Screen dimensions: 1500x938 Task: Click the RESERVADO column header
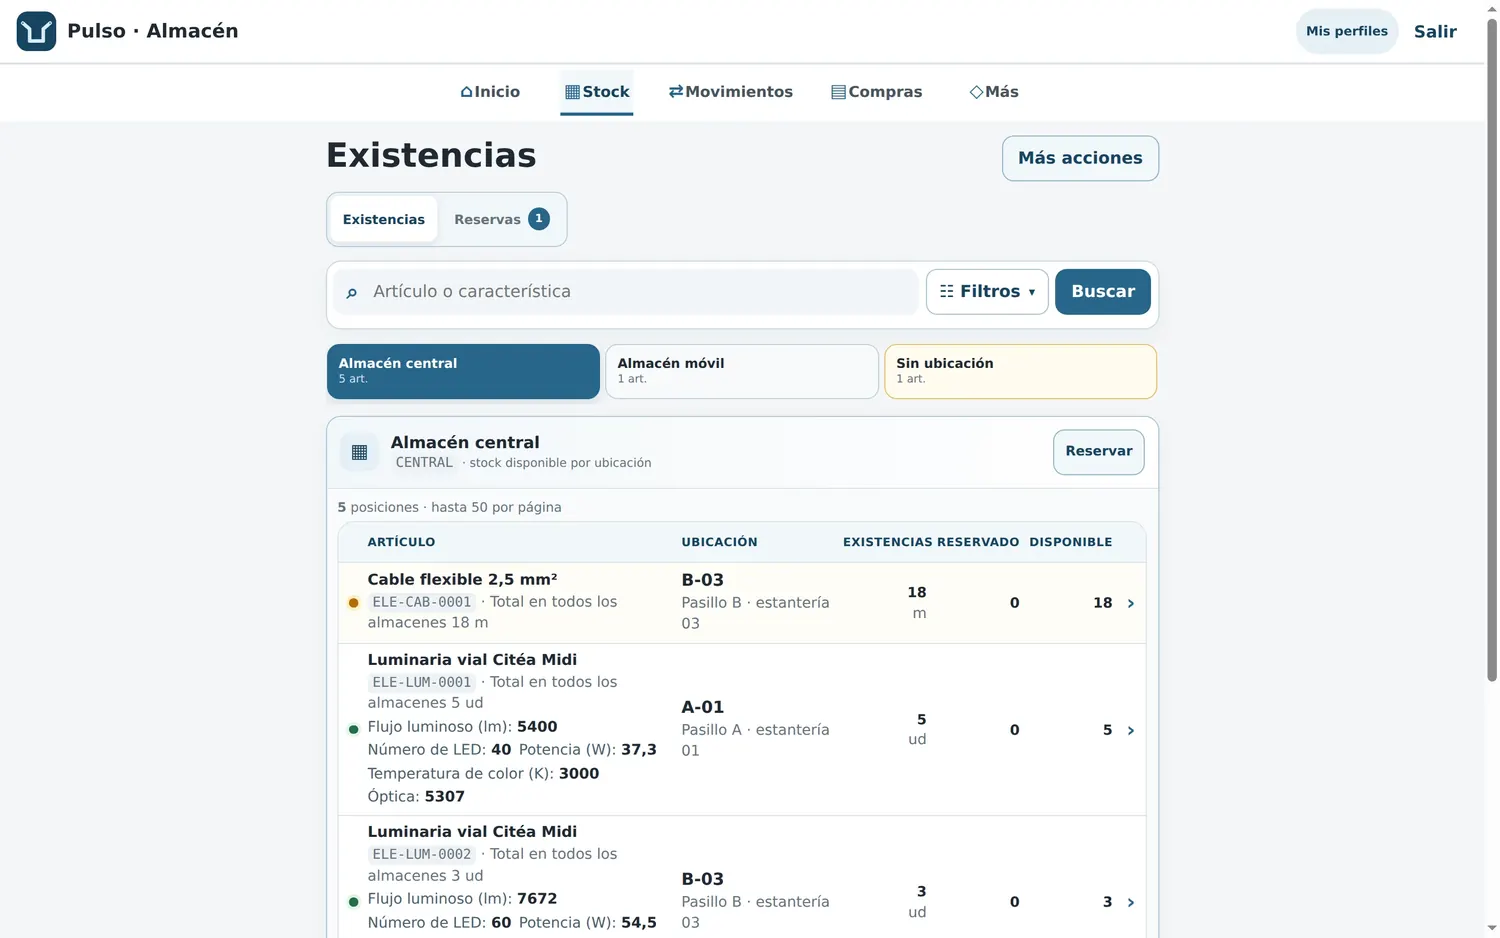click(978, 542)
